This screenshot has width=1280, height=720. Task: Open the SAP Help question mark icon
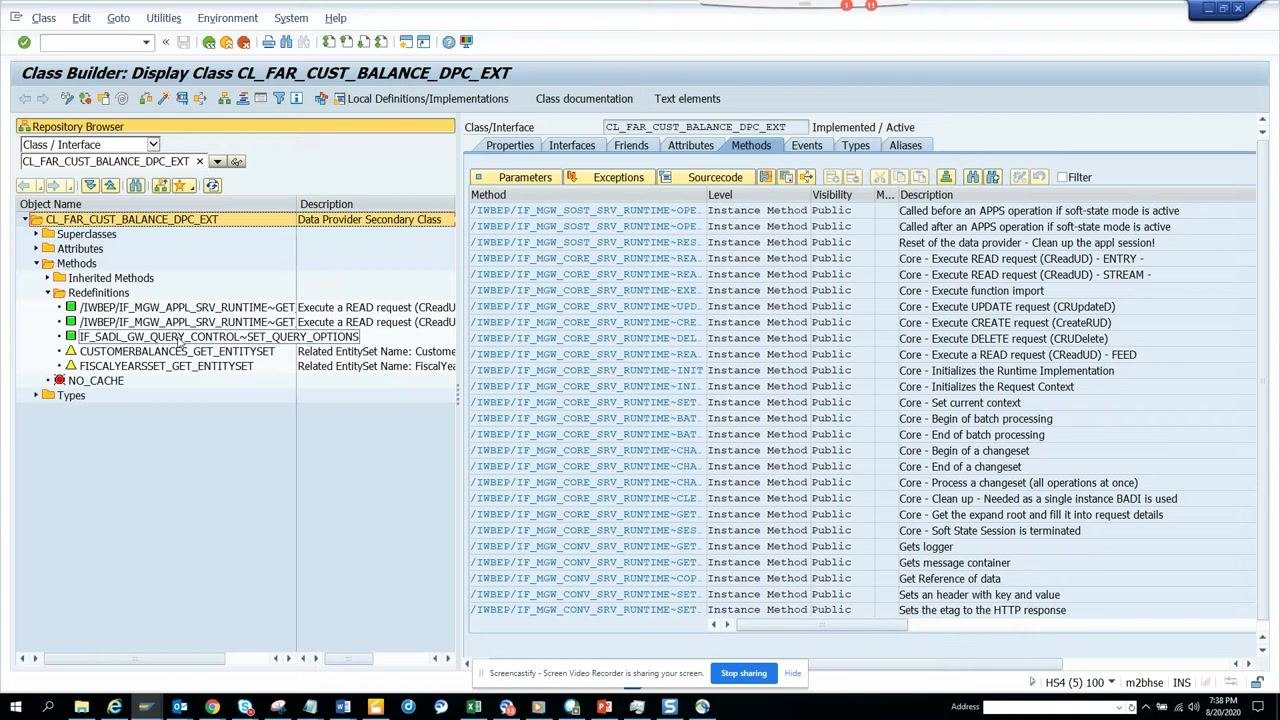coord(449,42)
